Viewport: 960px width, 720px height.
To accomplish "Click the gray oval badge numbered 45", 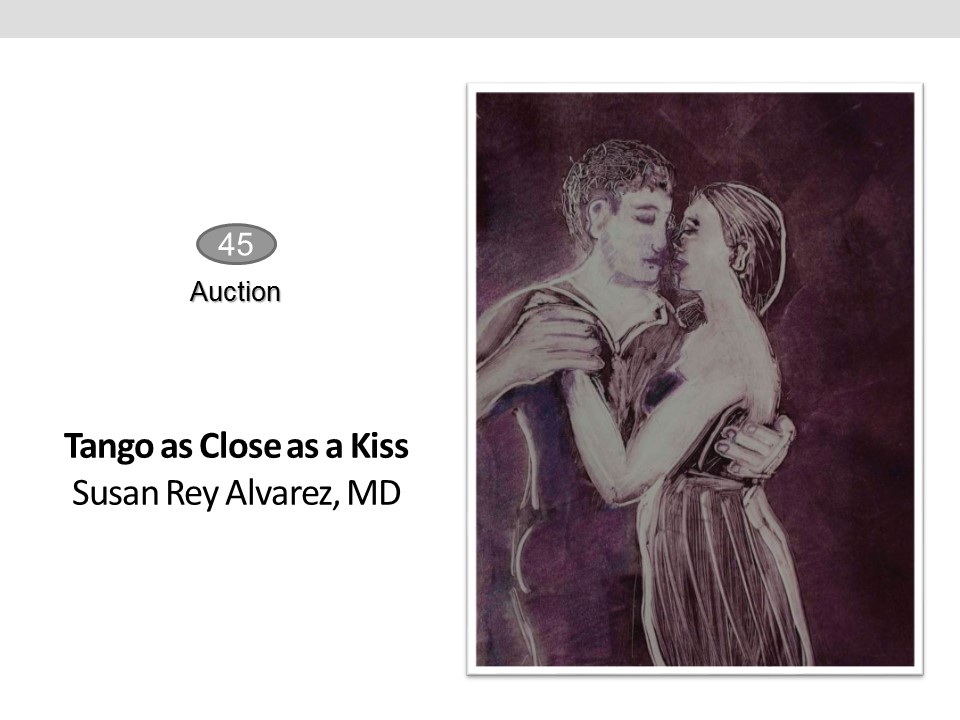I will coord(236,244).
